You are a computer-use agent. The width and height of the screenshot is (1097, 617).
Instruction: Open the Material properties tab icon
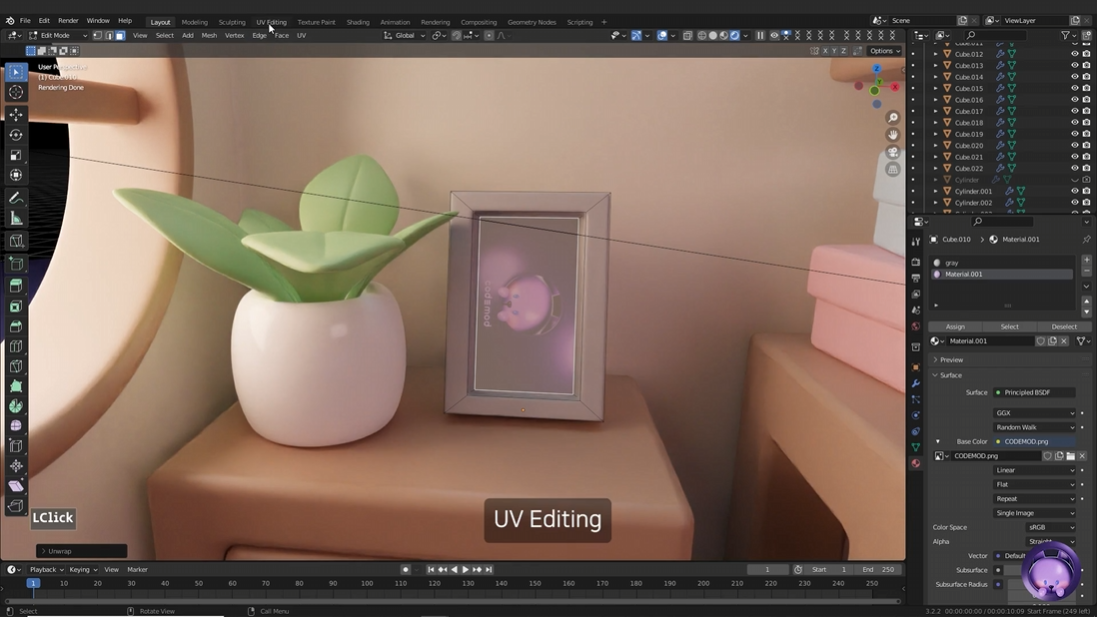click(916, 463)
